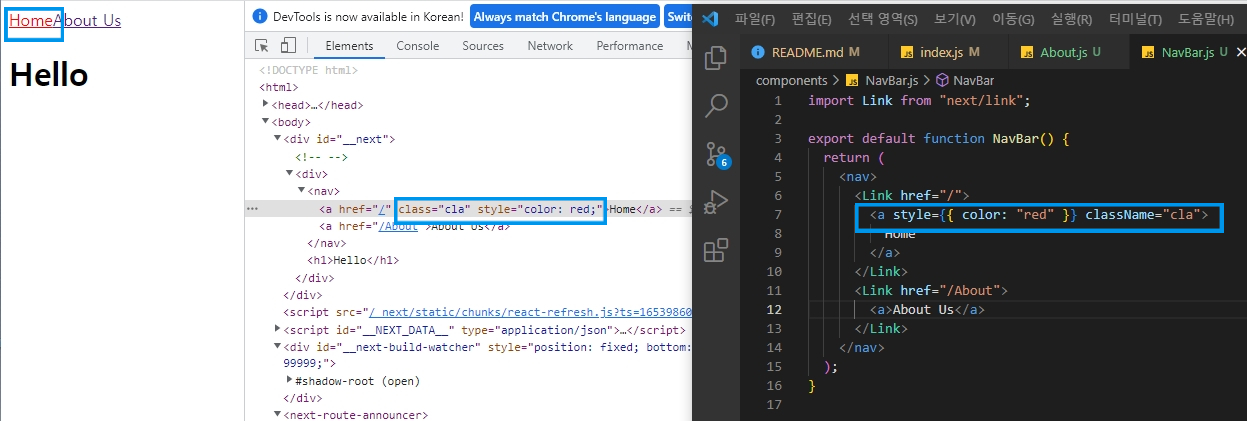Click About Us link on web page
Image resolution: width=1247 pixels, height=421 pixels.
click(x=87, y=20)
